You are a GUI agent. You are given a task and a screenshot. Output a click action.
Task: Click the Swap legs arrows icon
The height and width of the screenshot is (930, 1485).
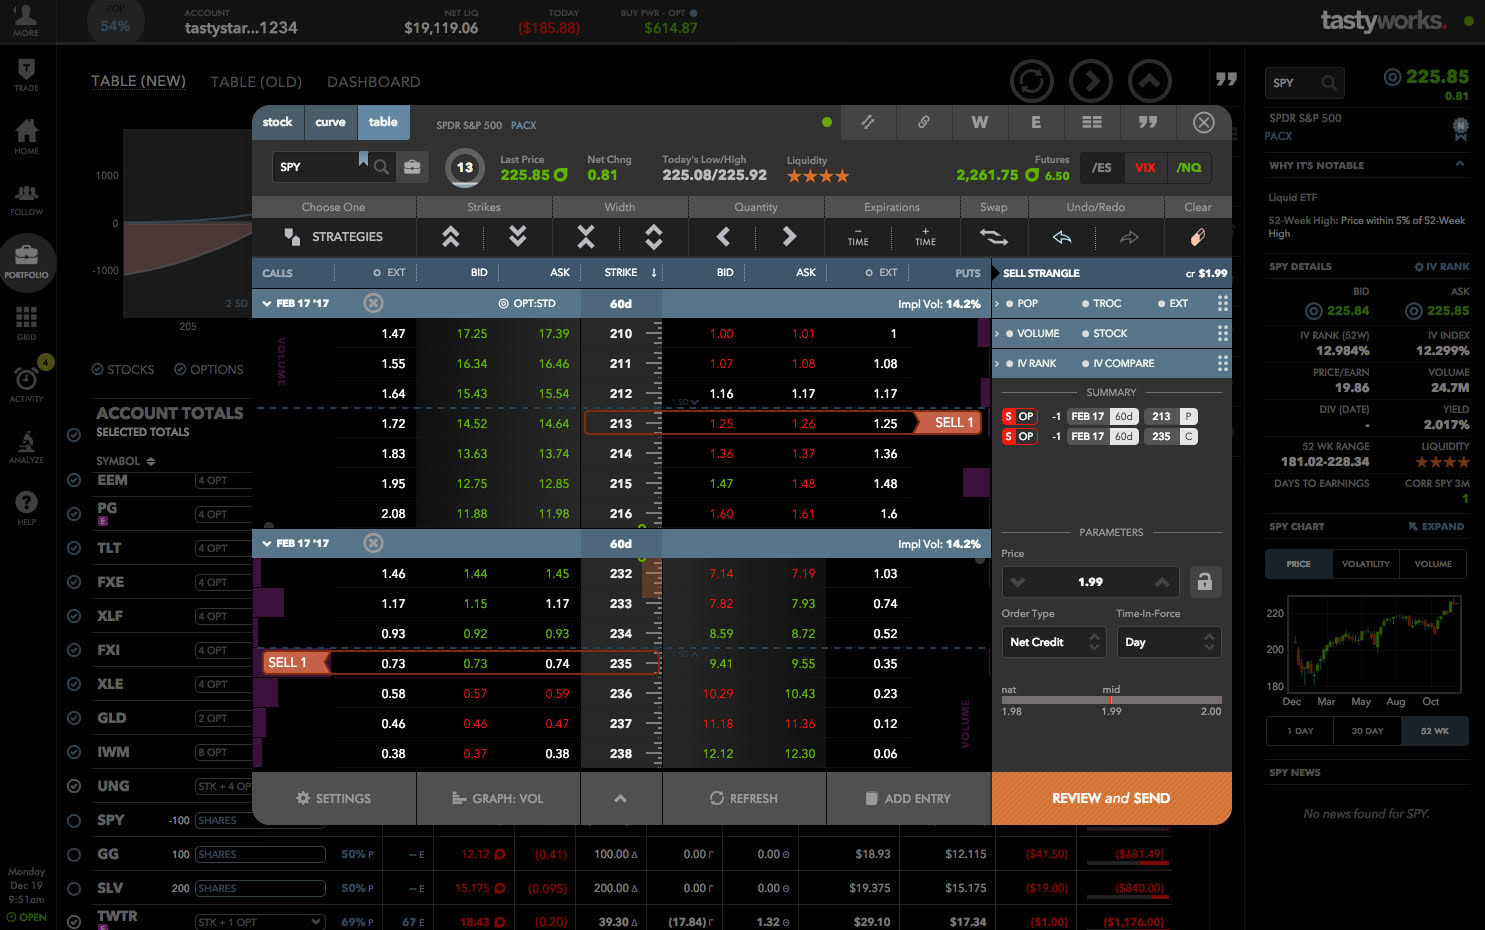[993, 237]
